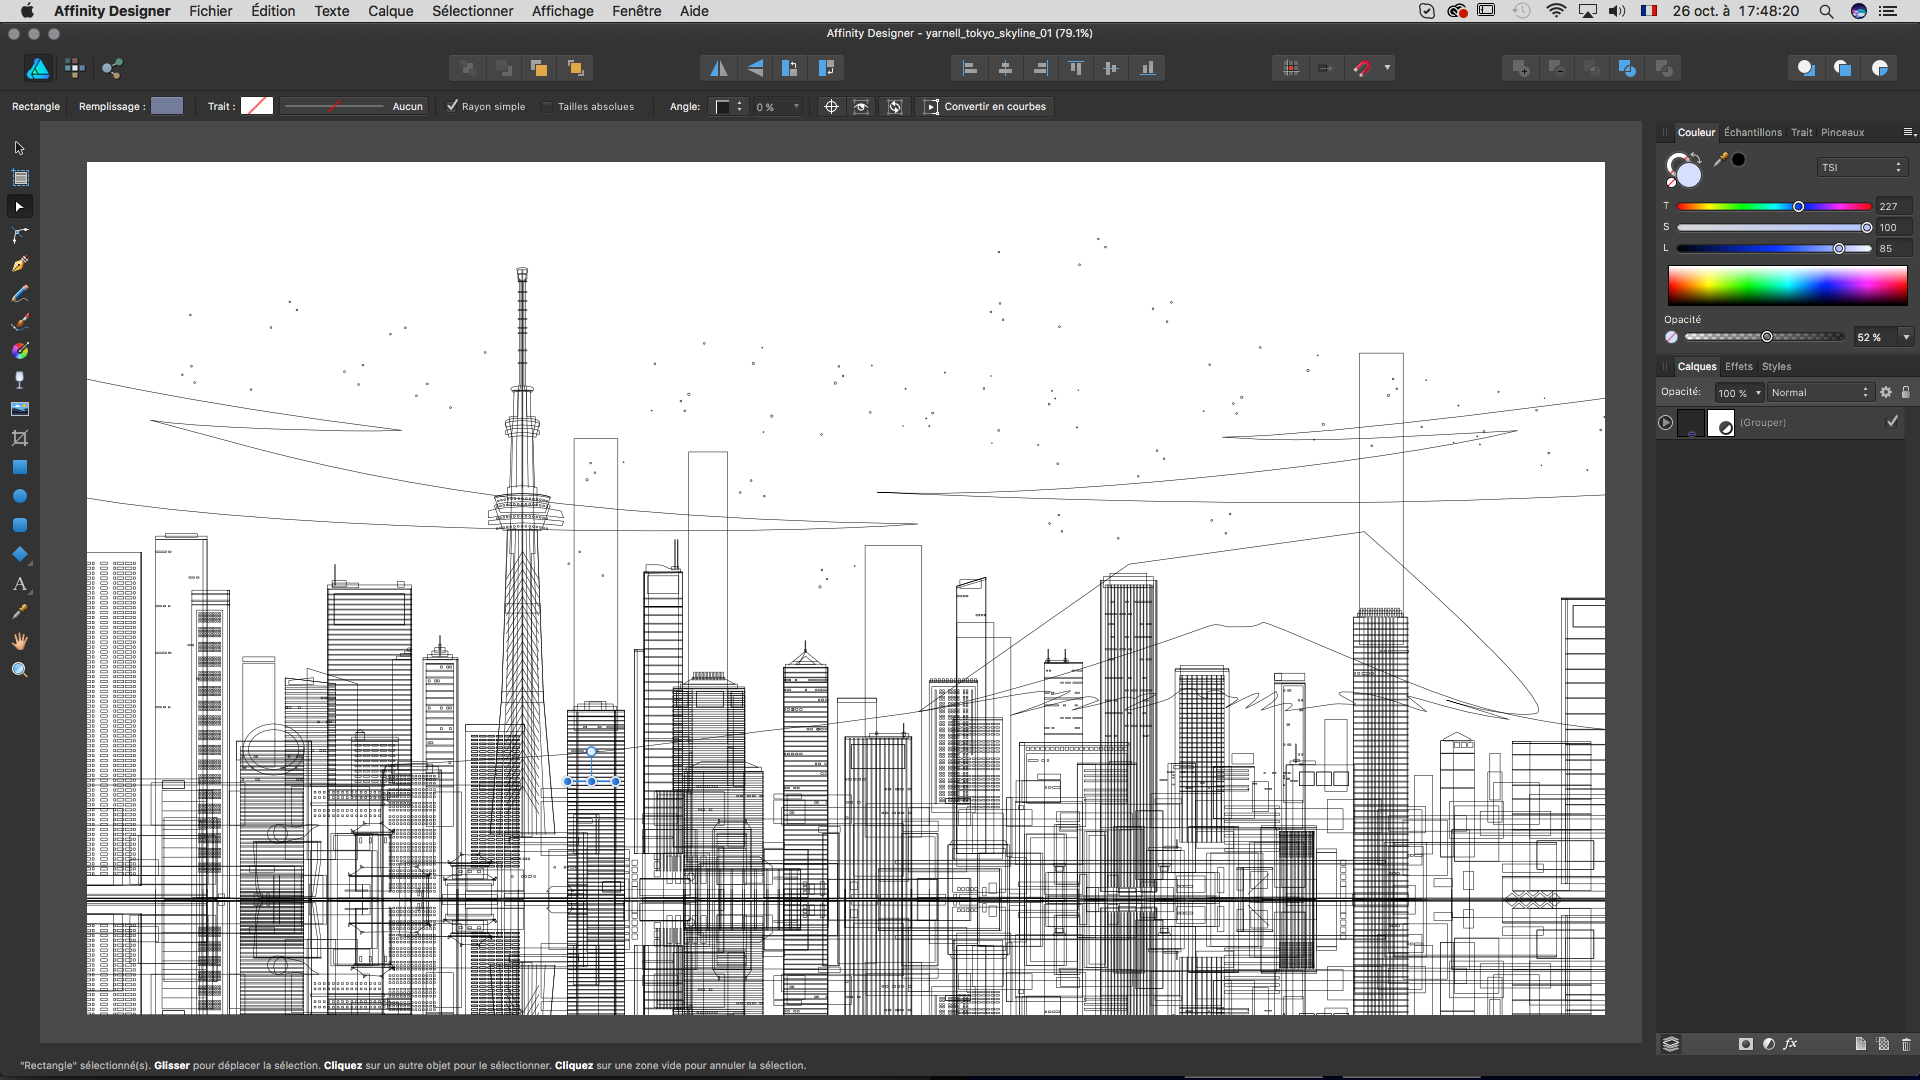Delete layer with trash icon
The width and height of the screenshot is (1920, 1080).
tap(1906, 1044)
